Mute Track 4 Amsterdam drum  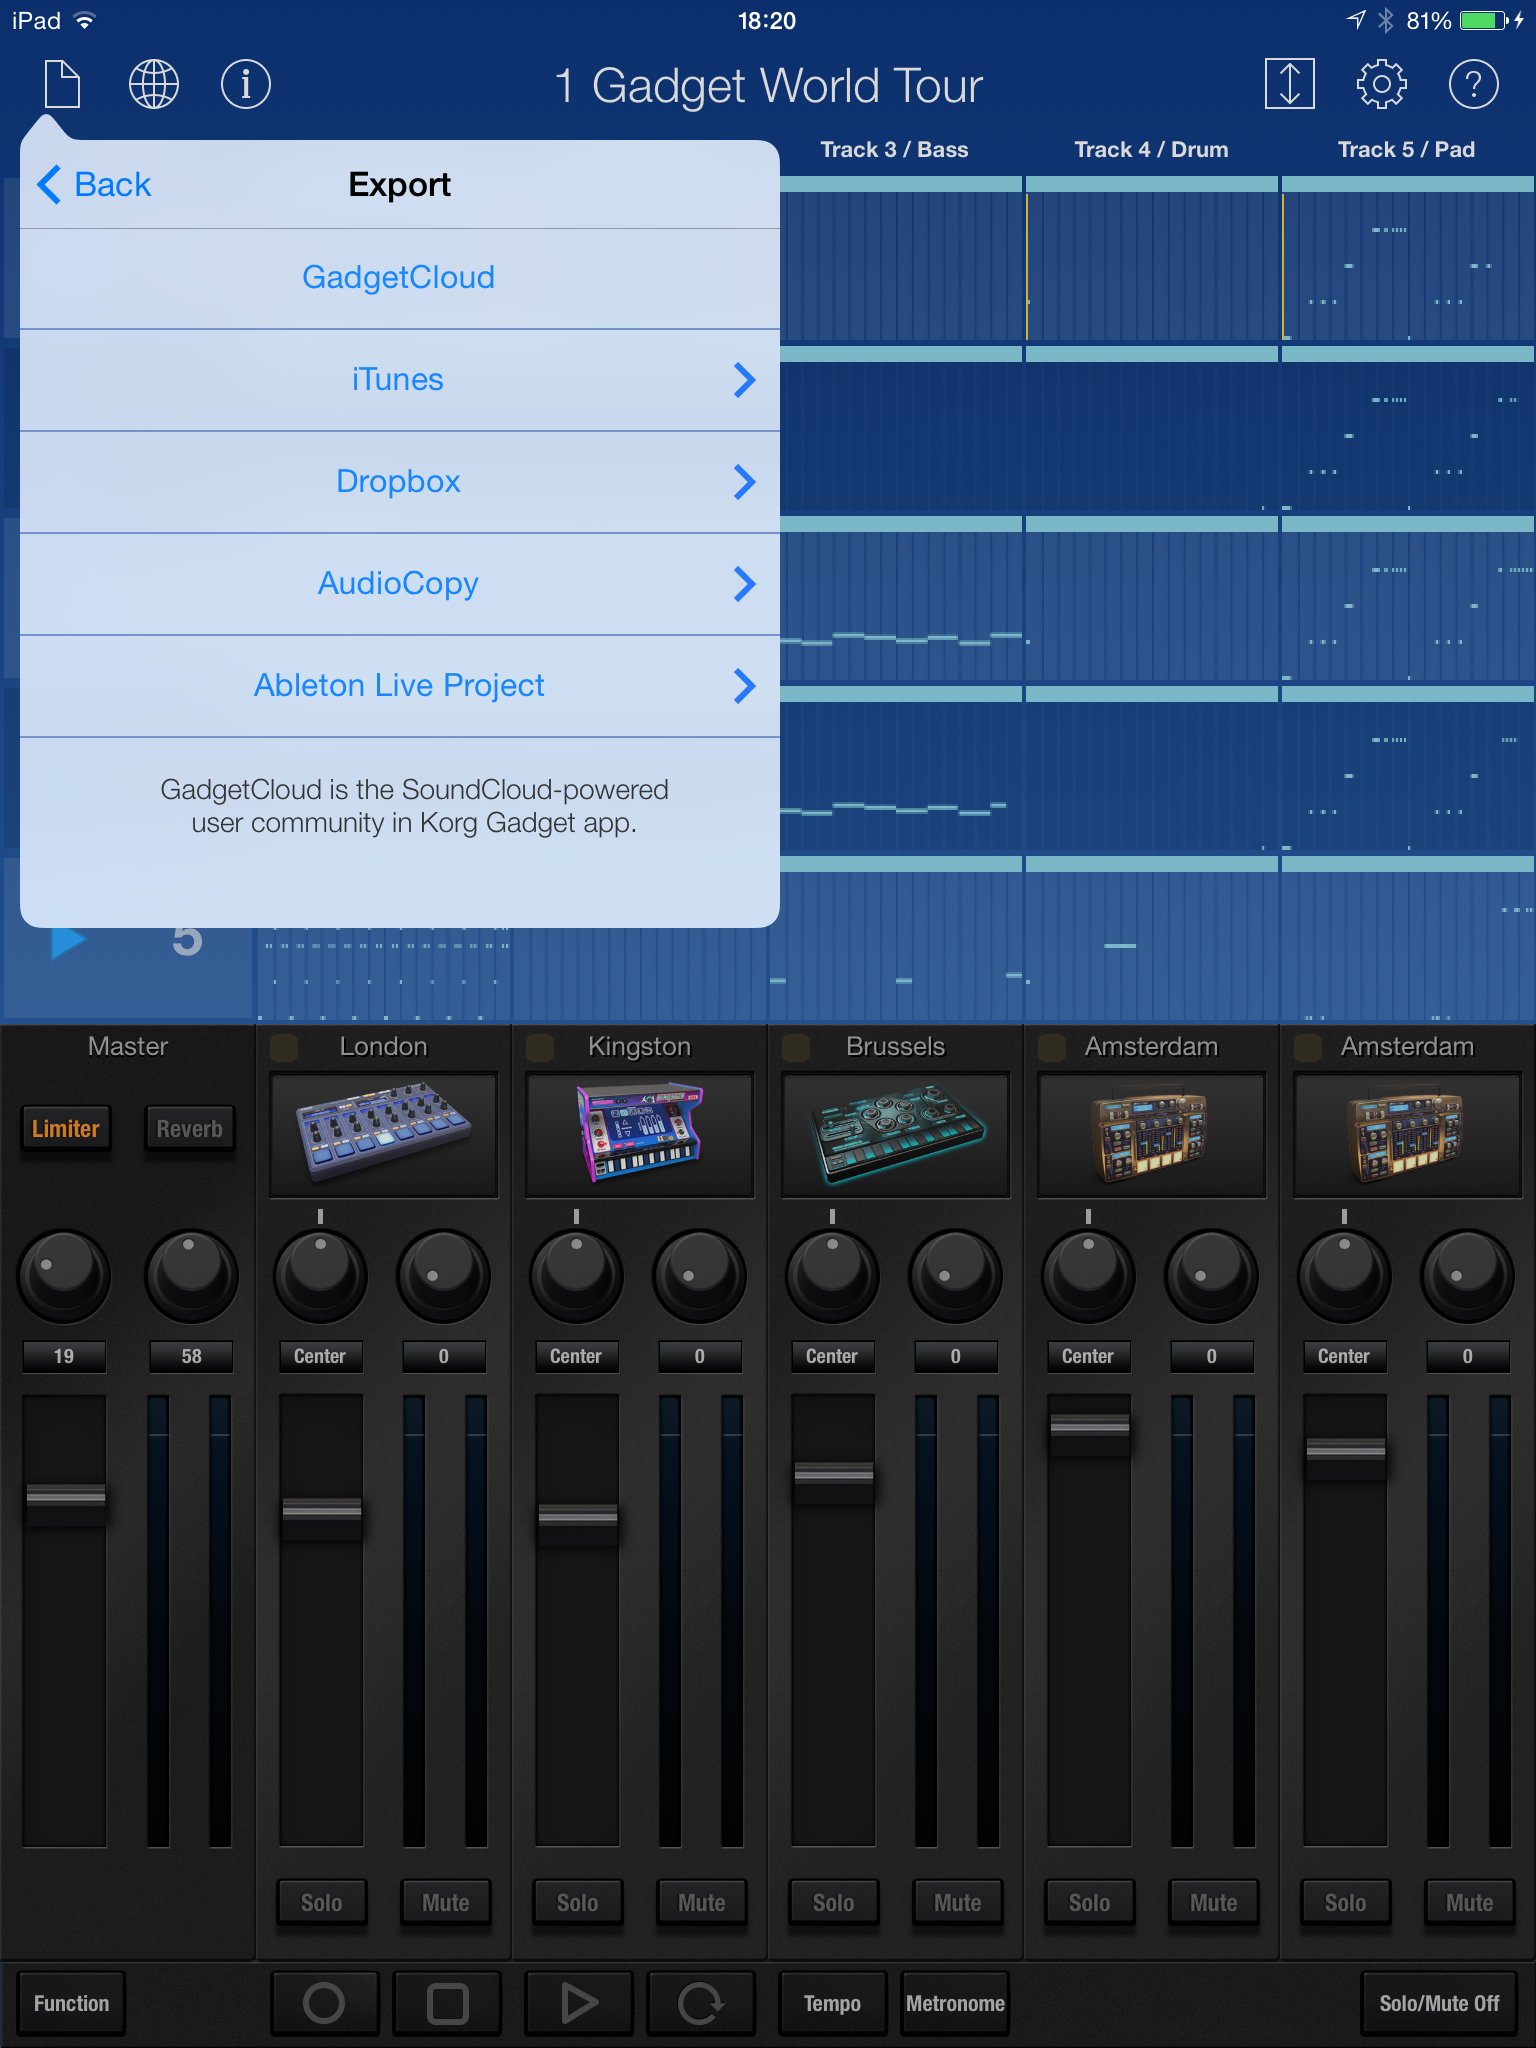pyautogui.click(x=1214, y=1903)
